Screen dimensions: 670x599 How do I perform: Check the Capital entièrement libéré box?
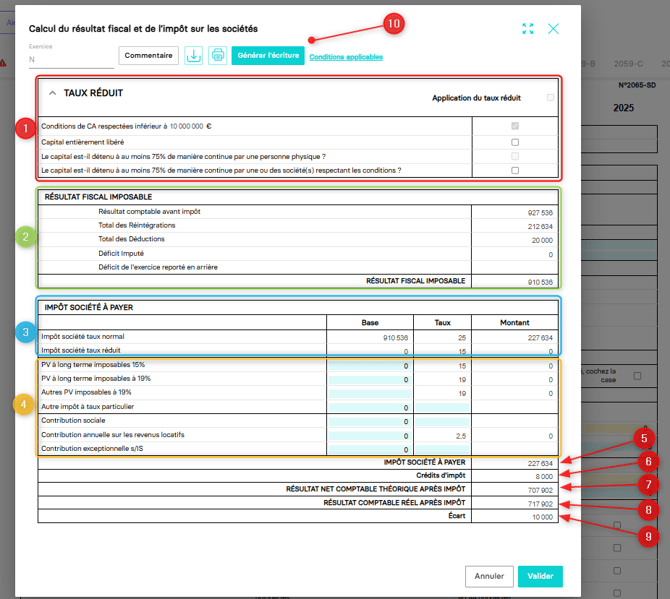tap(515, 142)
